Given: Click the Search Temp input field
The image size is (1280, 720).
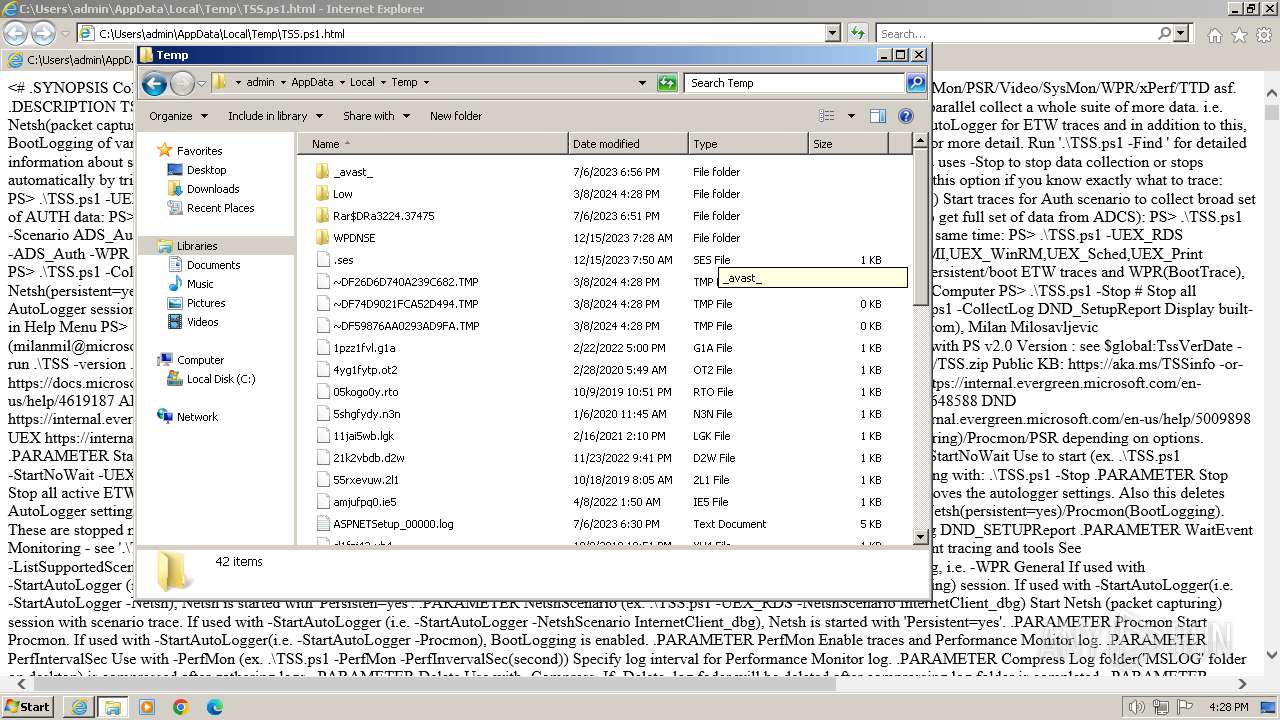Looking at the screenshot, I should (x=795, y=83).
